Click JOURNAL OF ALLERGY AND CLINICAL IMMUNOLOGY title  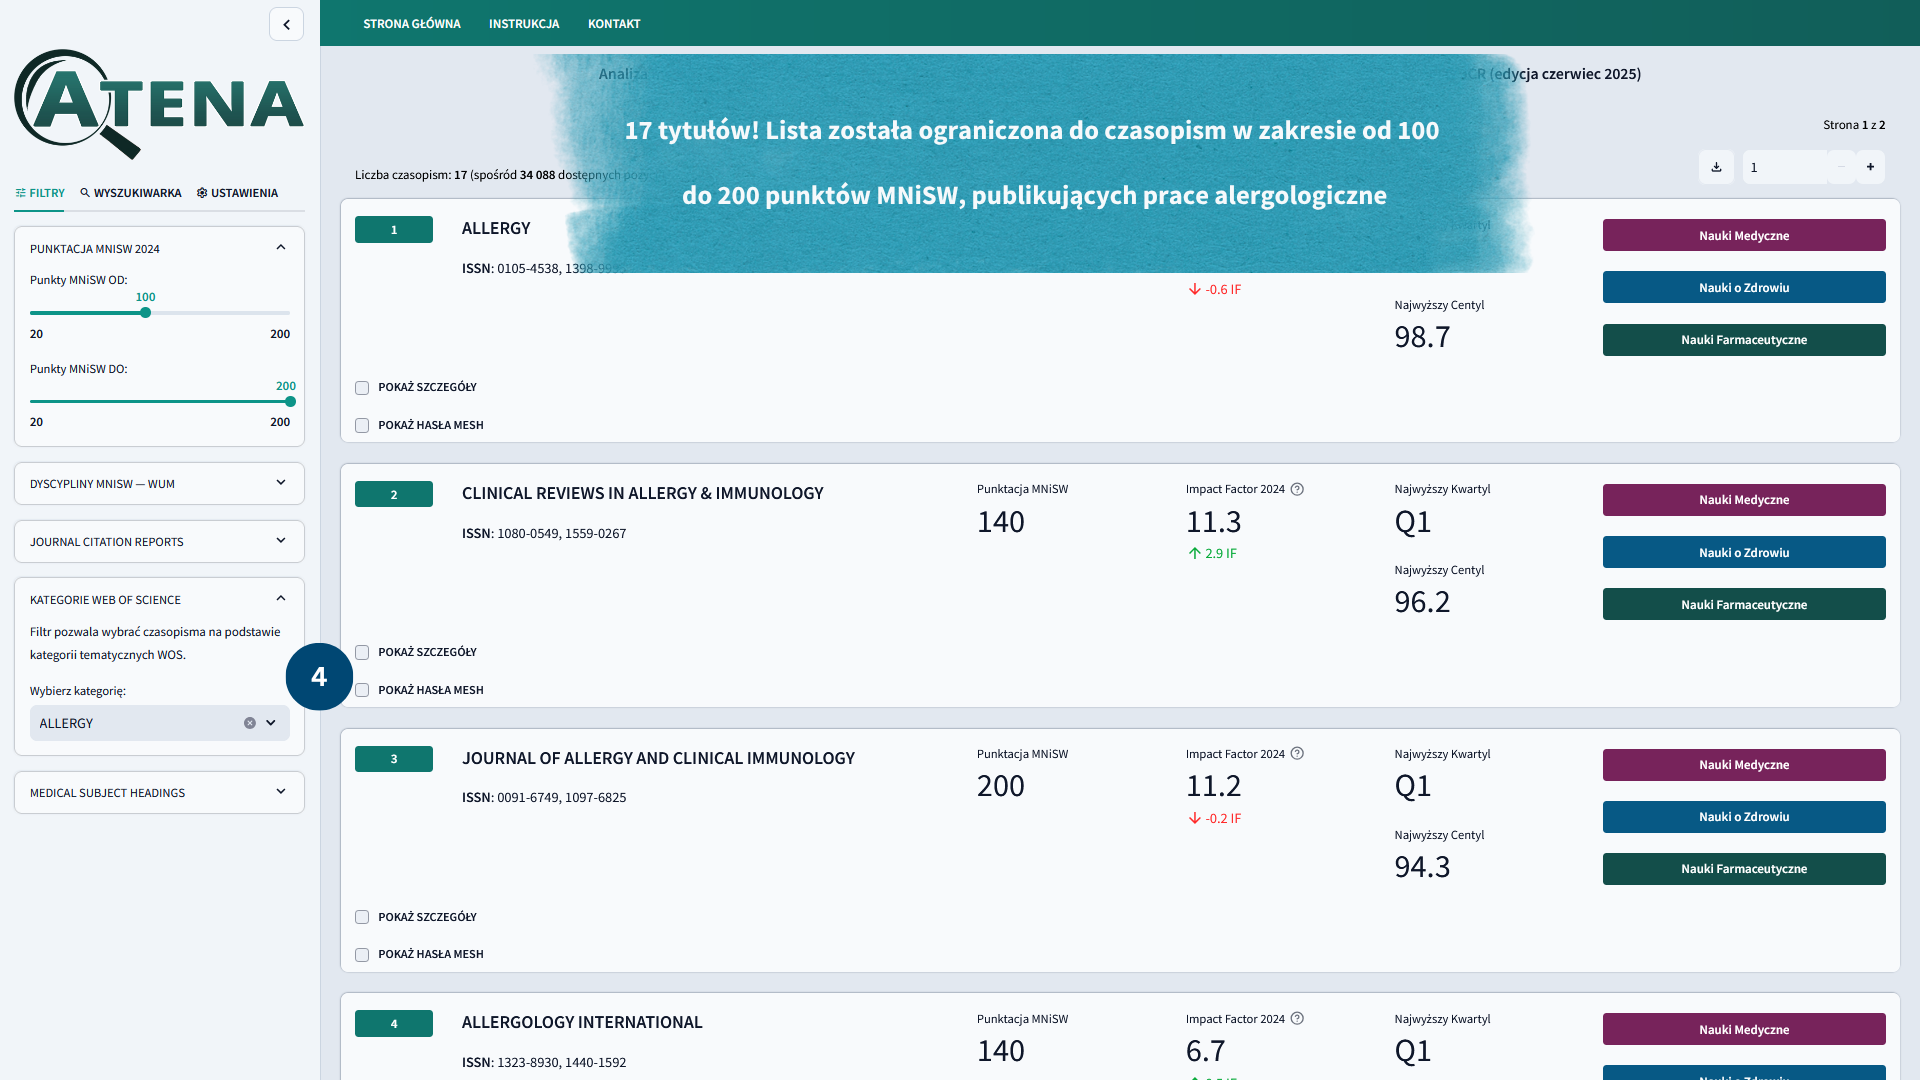(658, 758)
